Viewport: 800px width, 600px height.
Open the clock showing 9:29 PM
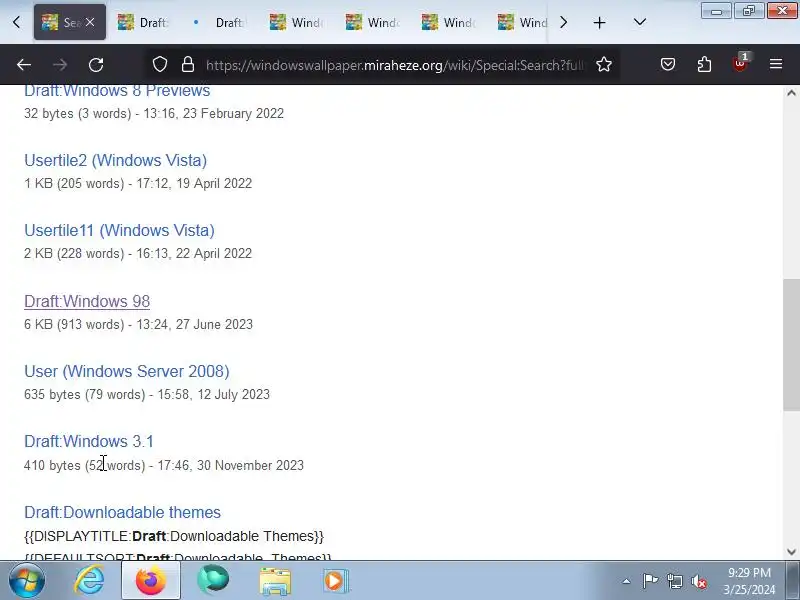pyautogui.click(x=749, y=581)
